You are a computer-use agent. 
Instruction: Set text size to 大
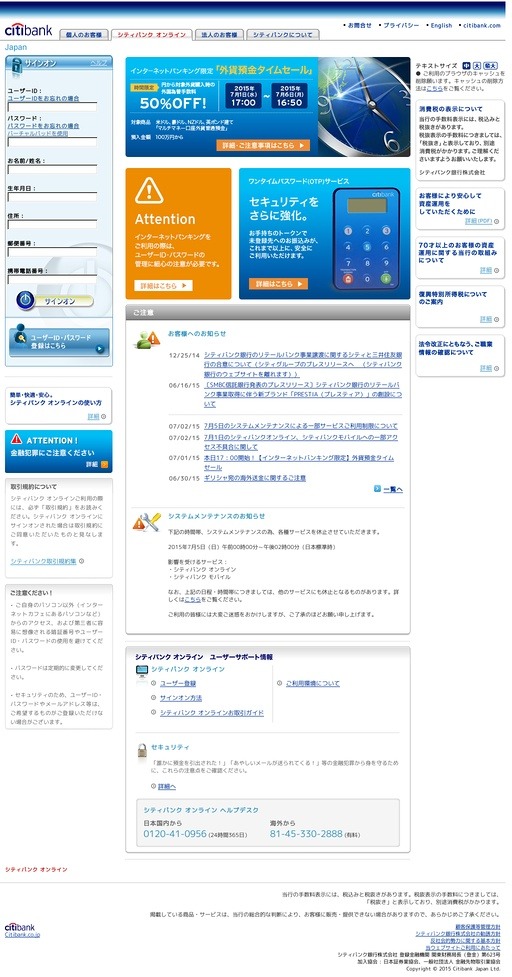point(477,65)
